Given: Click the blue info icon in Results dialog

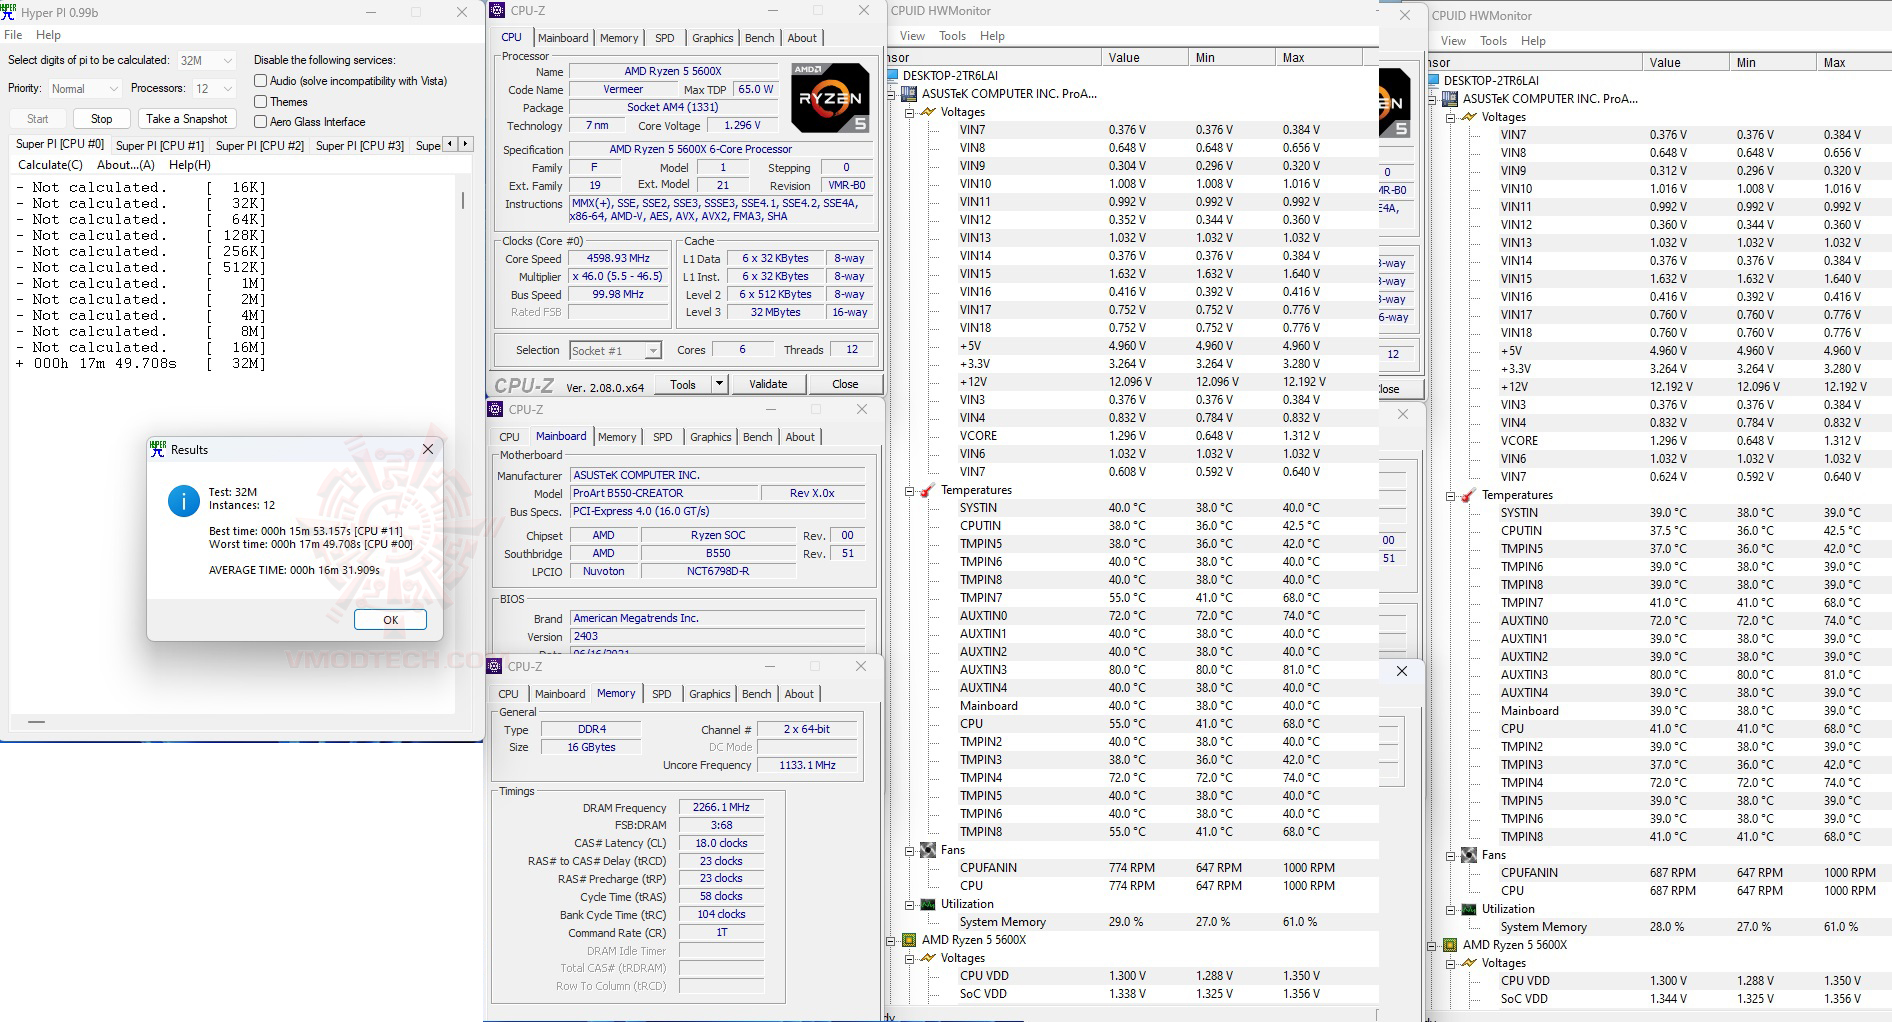Looking at the screenshot, I should 184,501.
